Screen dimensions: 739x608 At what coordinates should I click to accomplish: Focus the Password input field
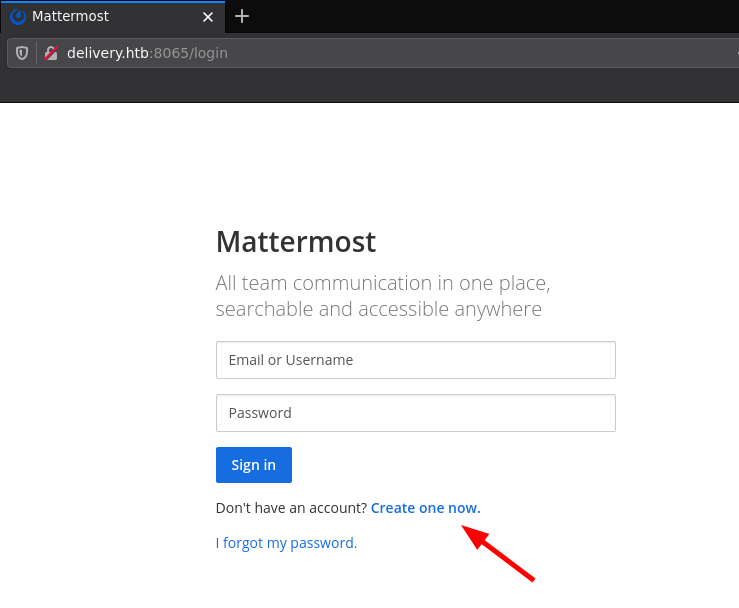click(415, 413)
